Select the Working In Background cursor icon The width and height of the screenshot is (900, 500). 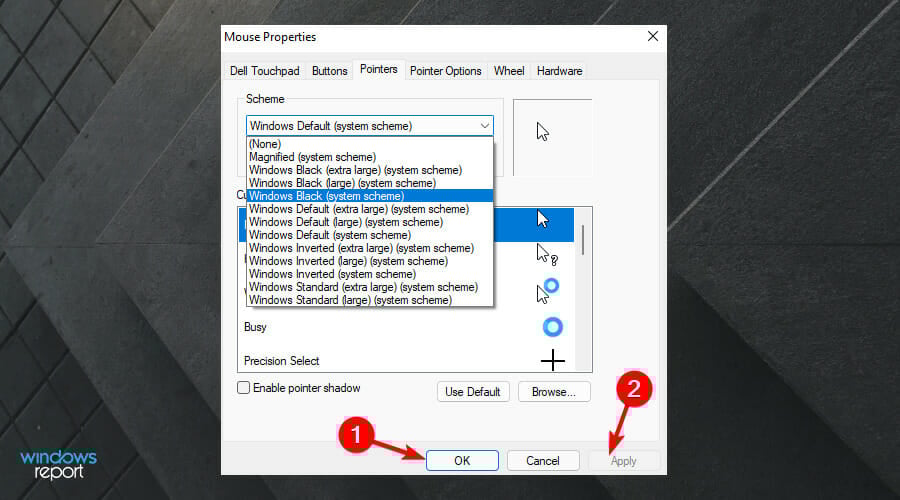click(547, 291)
